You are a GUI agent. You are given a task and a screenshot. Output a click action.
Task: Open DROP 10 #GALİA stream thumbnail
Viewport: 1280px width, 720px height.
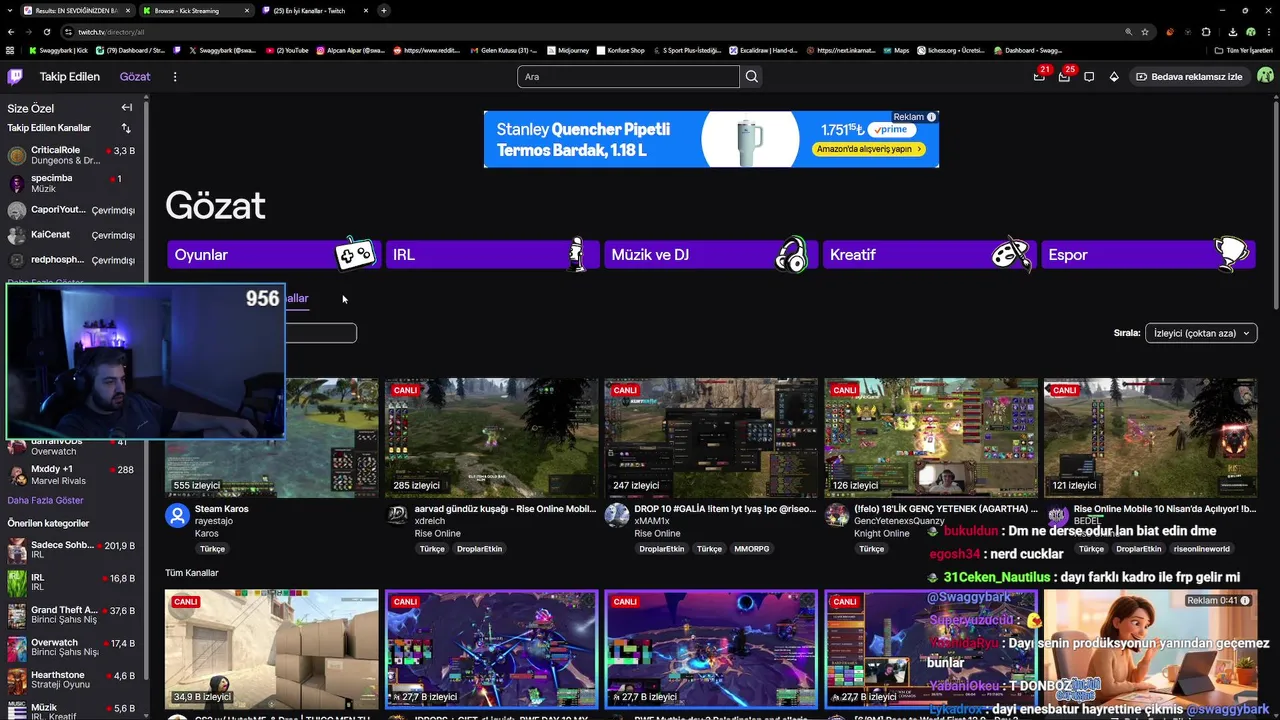coord(711,438)
